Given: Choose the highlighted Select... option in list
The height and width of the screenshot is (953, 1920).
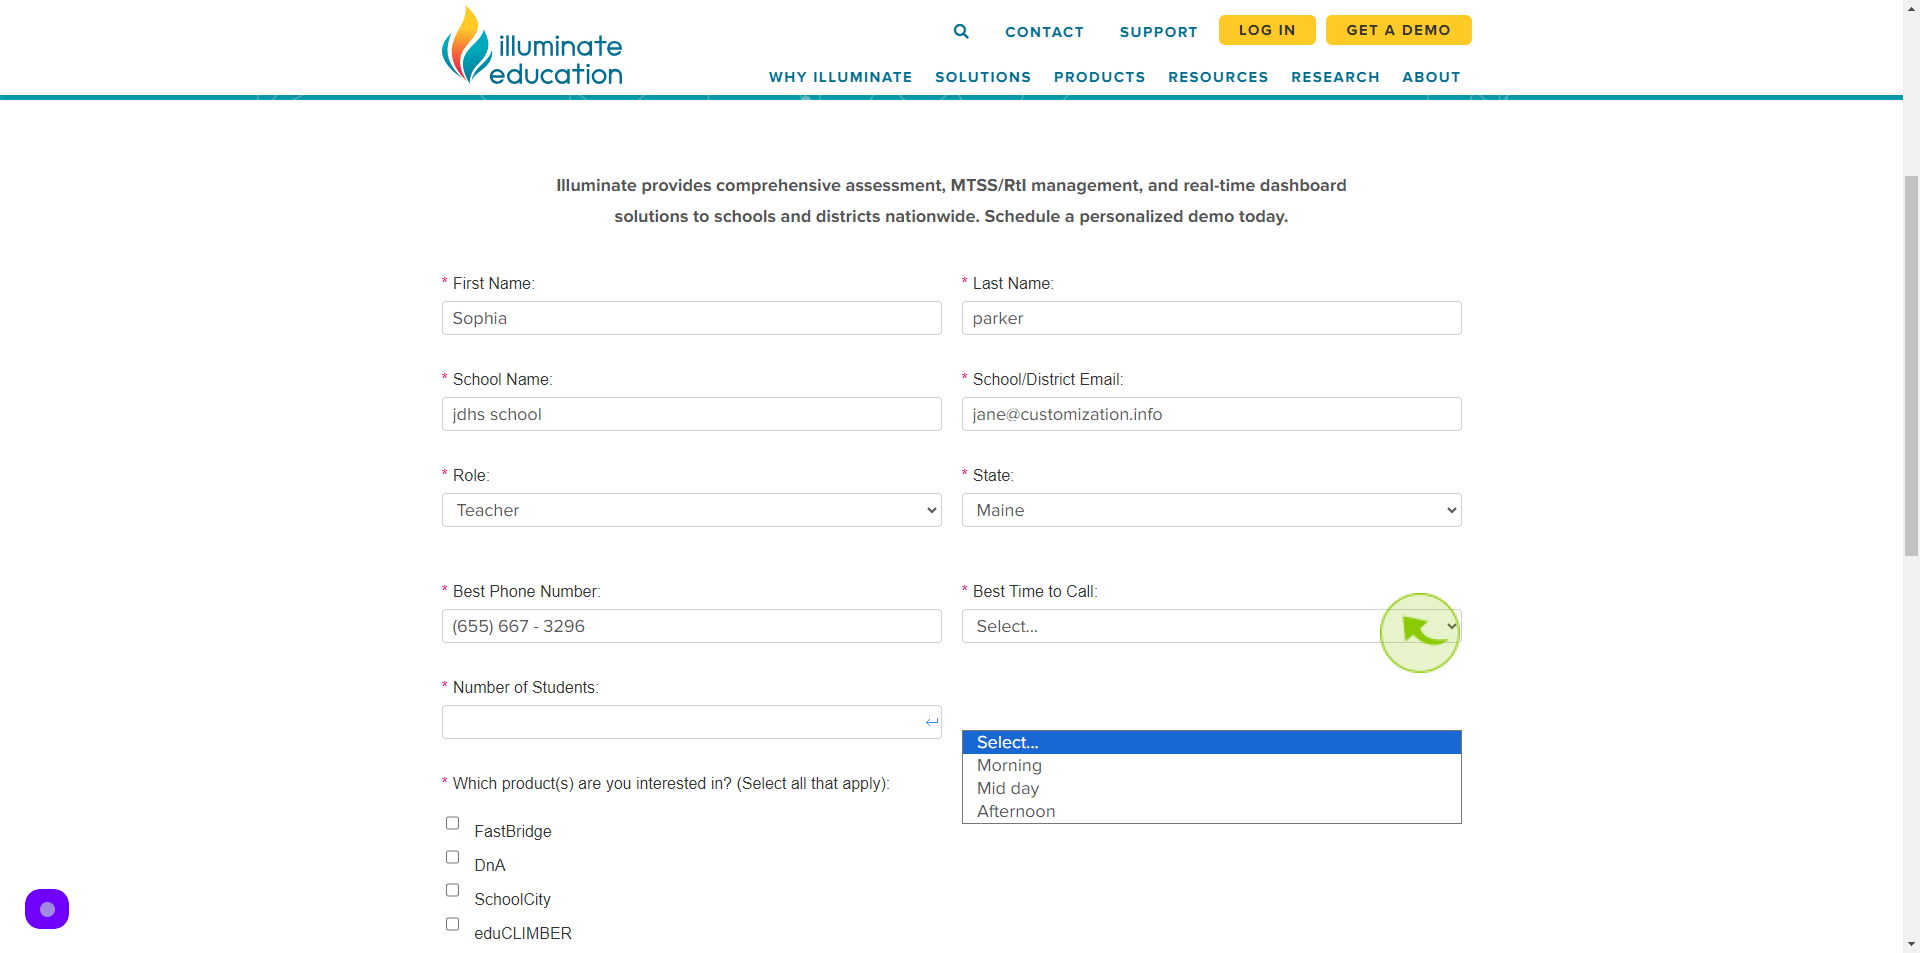Looking at the screenshot, I should (x=1212, y=742).
